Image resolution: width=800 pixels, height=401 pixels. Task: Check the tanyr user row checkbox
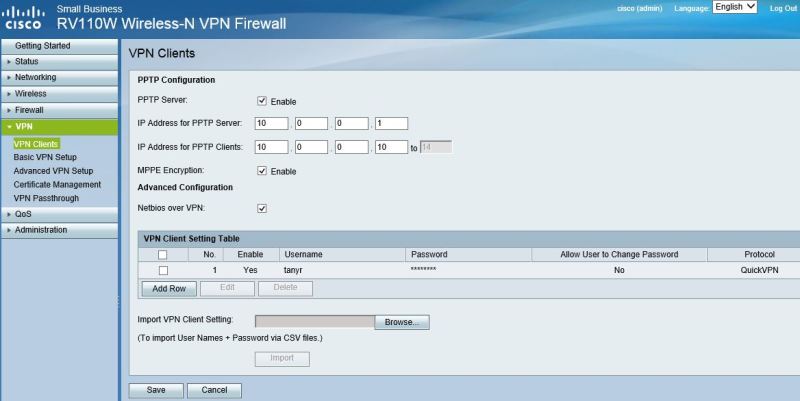coord(163,270)
